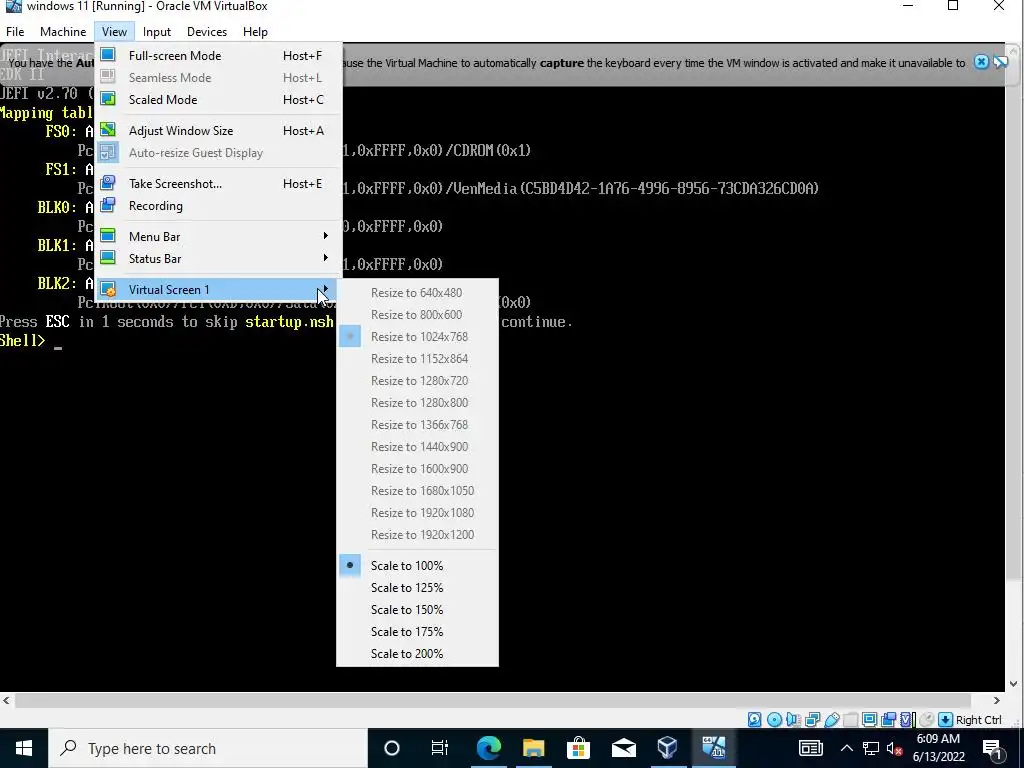Open the Machine menu
The height and width of the screenshot is (768, 1024).
[x=63, y=31]
